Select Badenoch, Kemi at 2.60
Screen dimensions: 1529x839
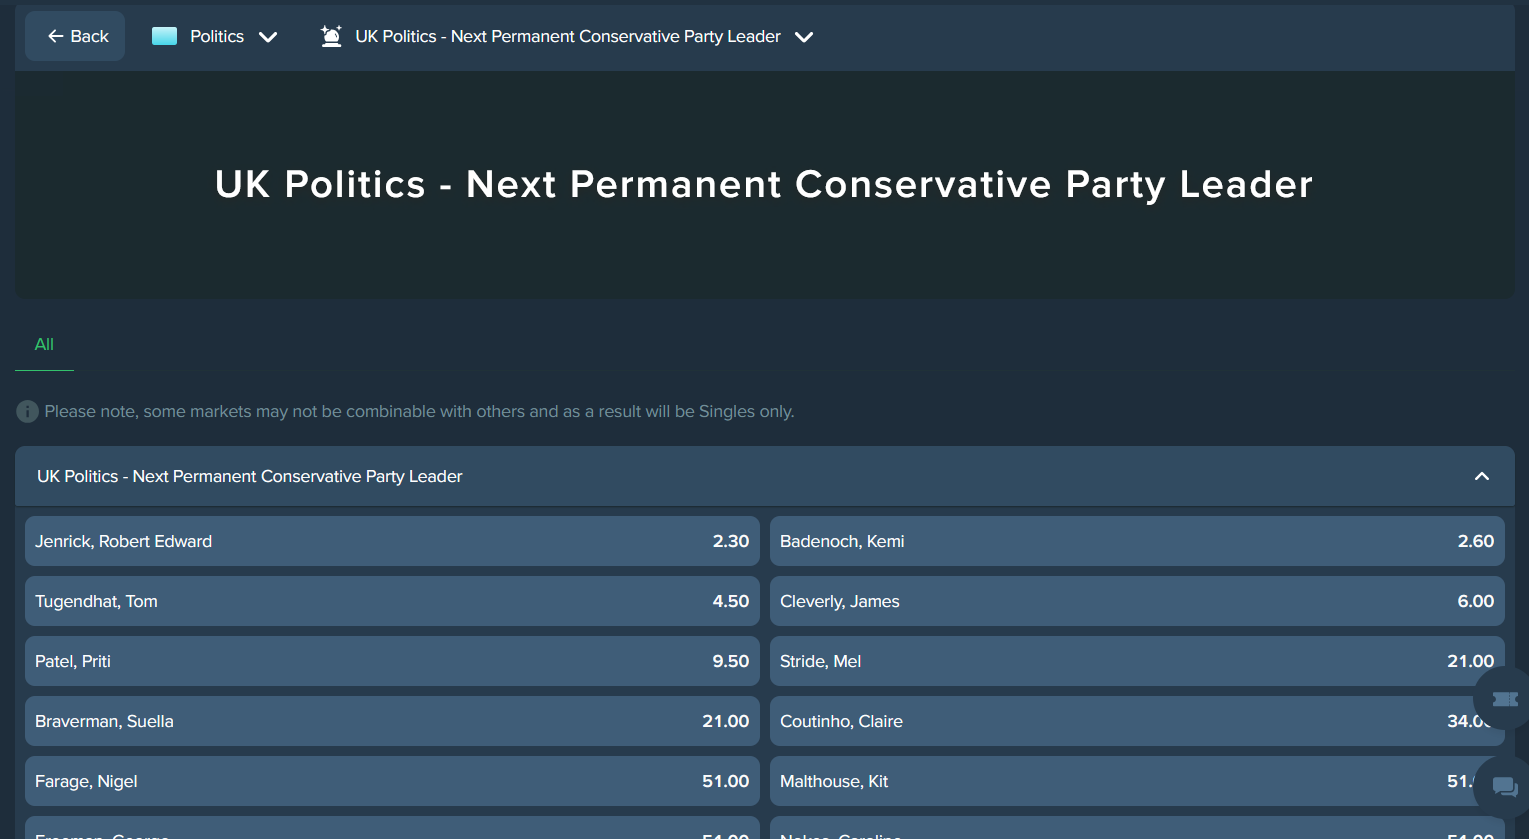(1137, 541)
